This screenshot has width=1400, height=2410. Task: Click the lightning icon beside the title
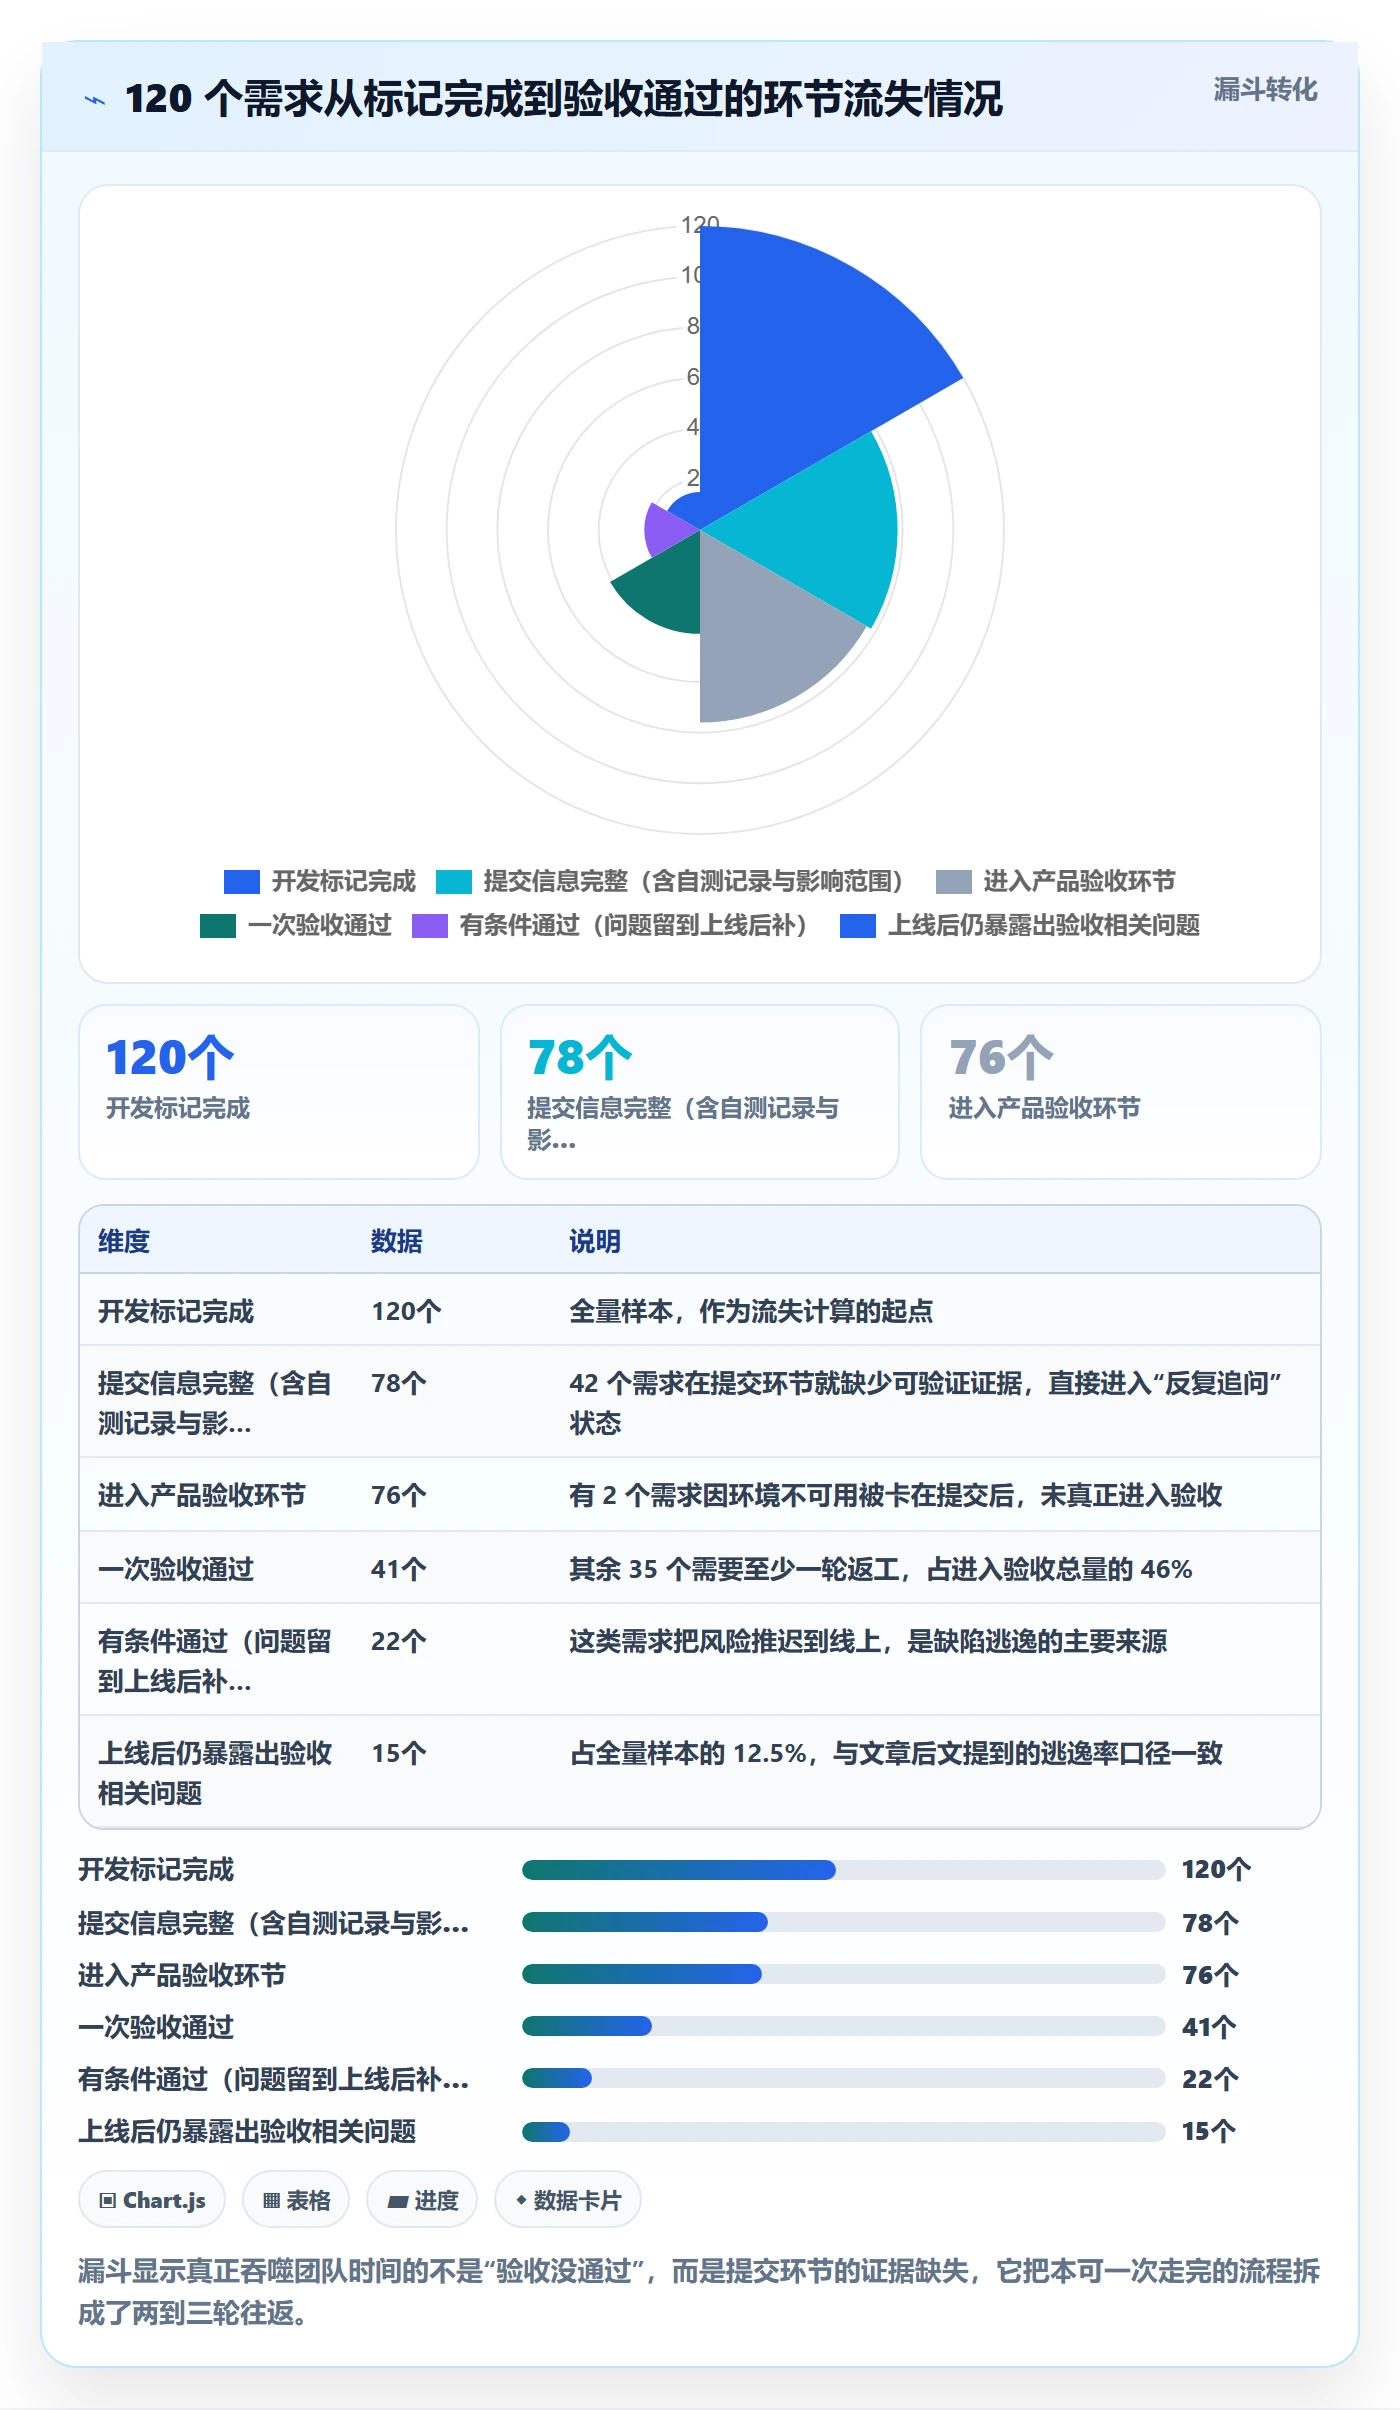(x=95, y=100)
